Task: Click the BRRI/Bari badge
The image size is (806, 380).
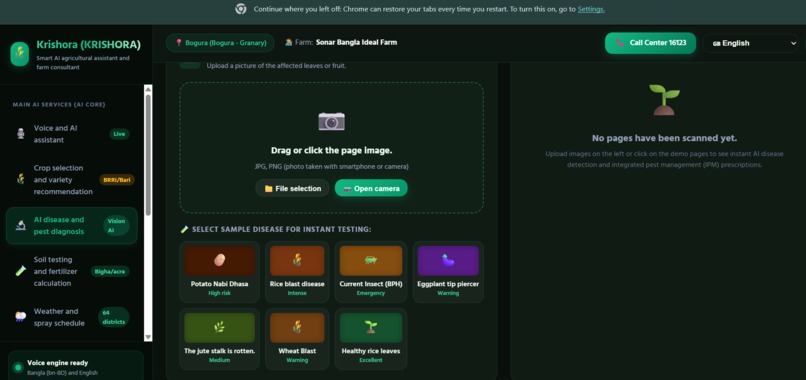Action: [117, 180]
